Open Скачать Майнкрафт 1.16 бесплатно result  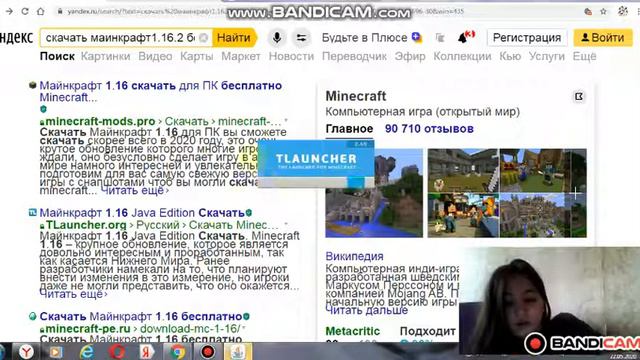pyautogui.click(x=141, y=316)
